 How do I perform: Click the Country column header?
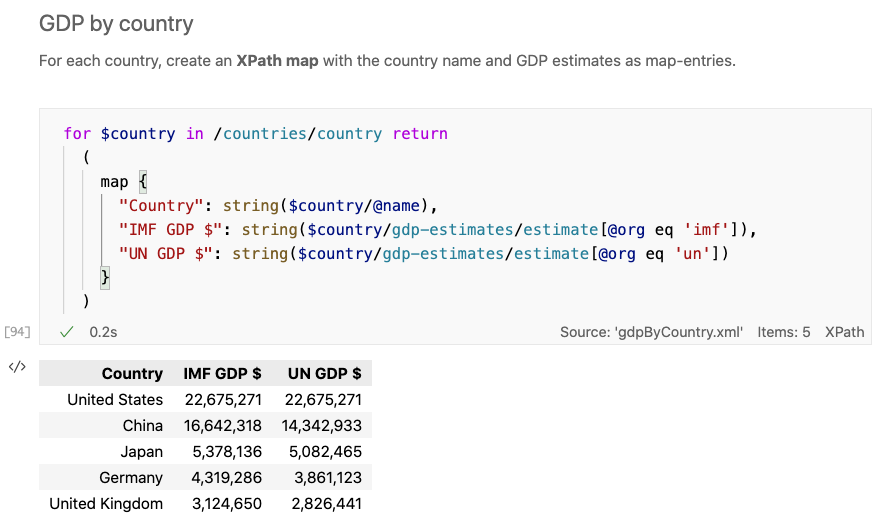(x=131, y=374)
